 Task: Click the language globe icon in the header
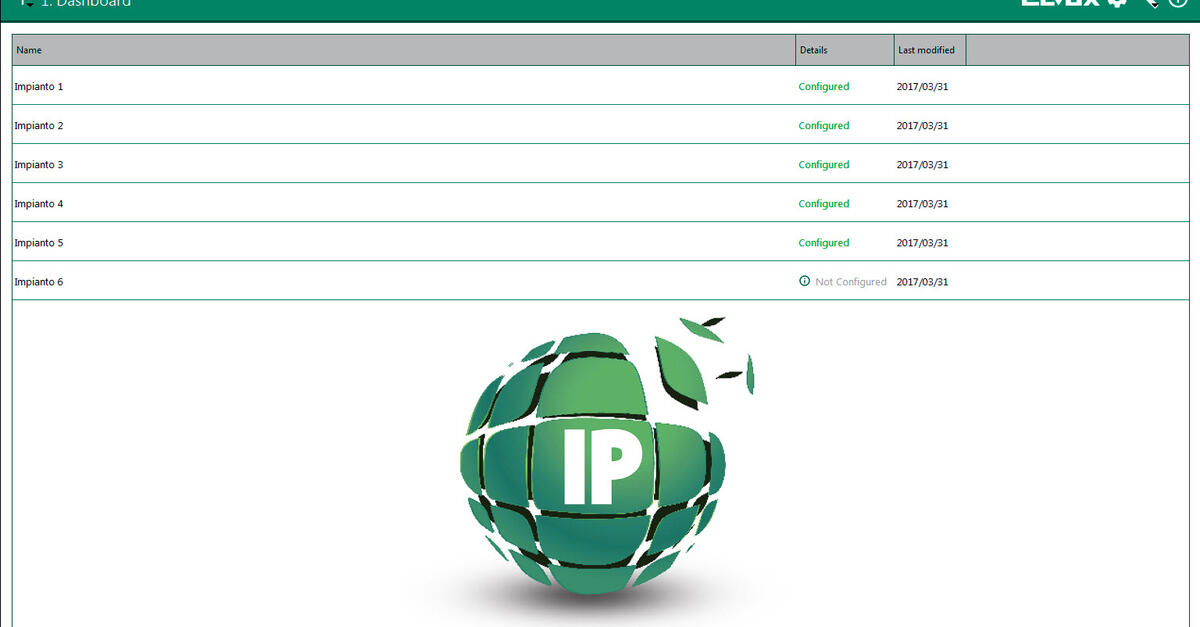click(x=1149, y=3)
